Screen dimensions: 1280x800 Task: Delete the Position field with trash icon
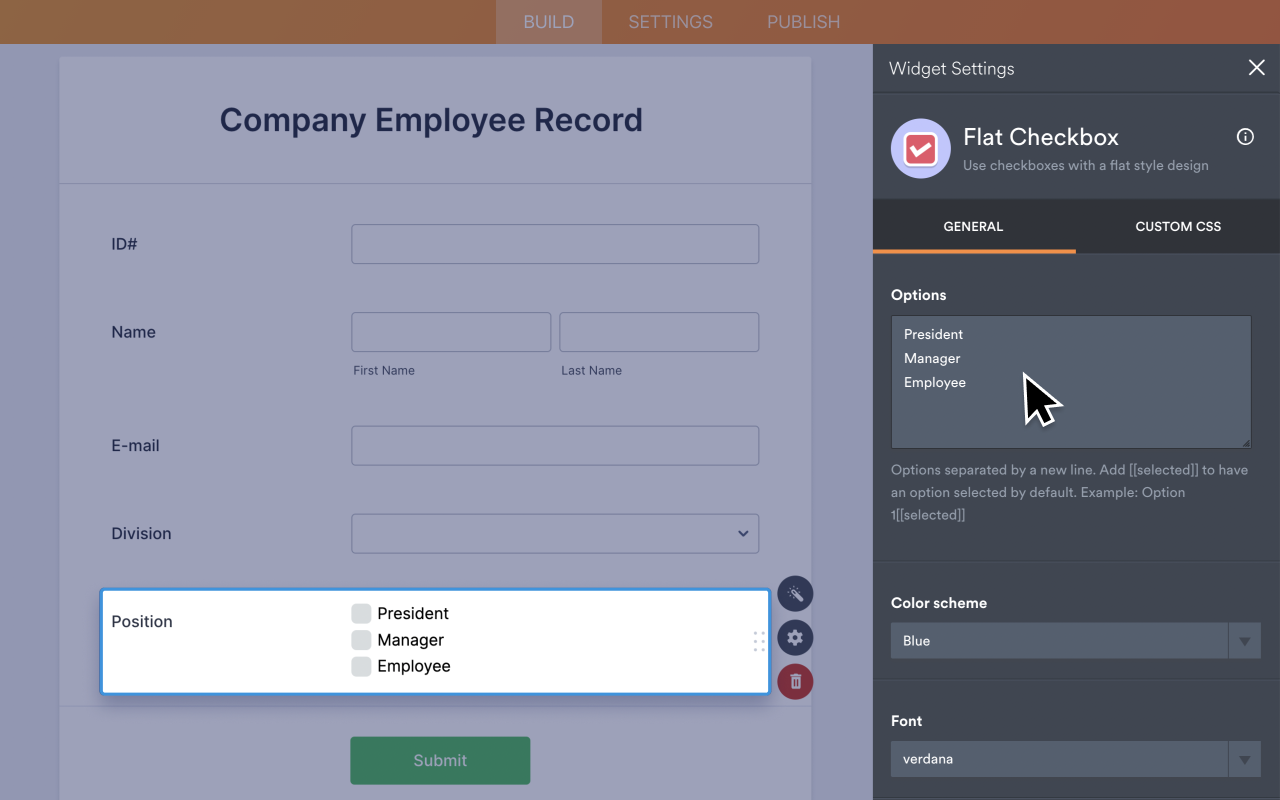pyautogui.click(x=795, y=681)
